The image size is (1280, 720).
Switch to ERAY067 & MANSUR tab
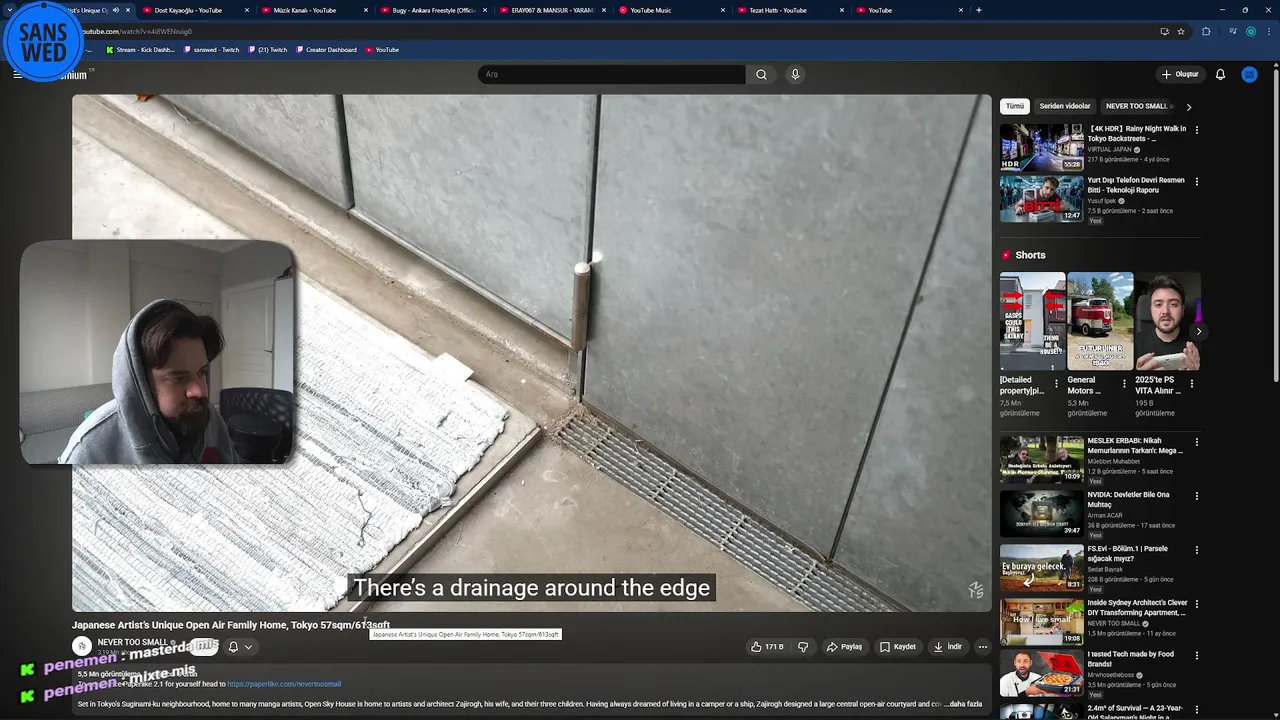click(x=552, y=10)
